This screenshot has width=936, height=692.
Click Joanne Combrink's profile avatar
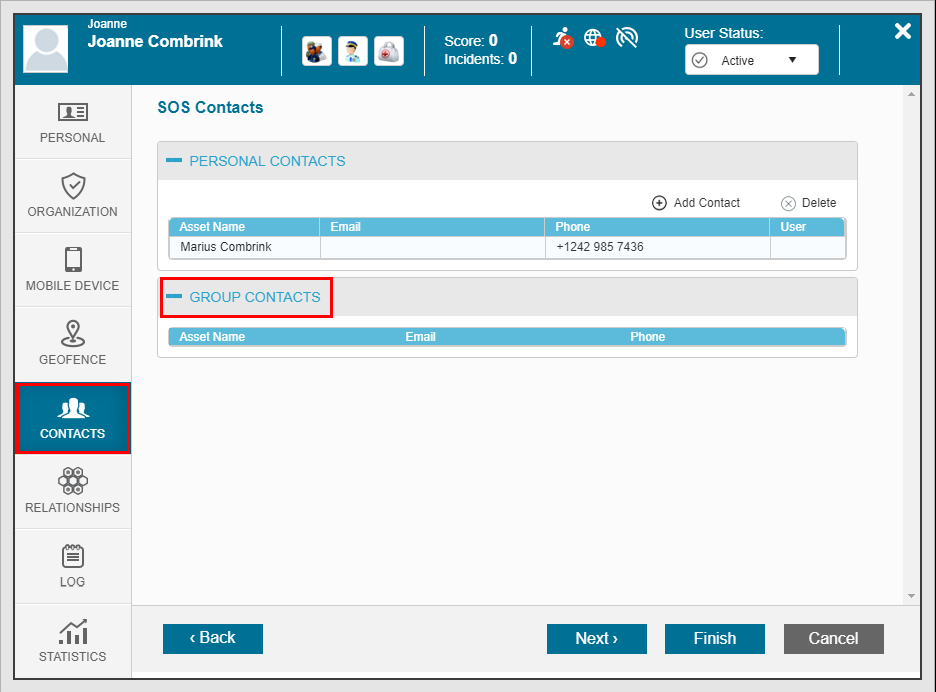click(45, 49)
